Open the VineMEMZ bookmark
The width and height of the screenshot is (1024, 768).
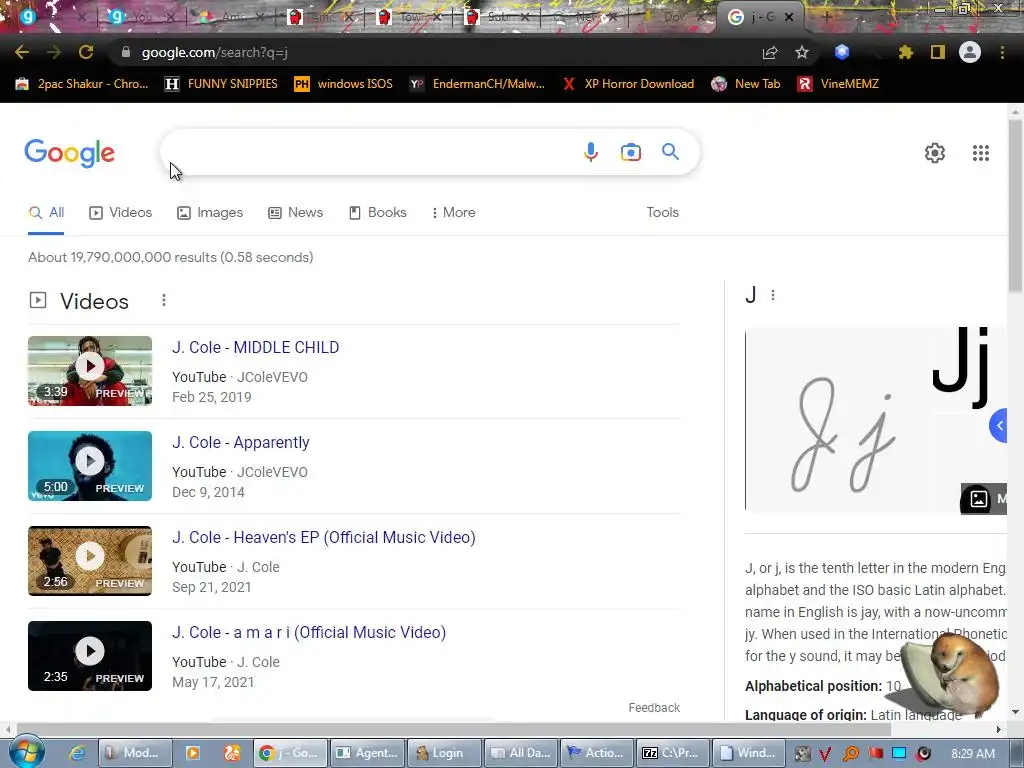pos(838,84)
